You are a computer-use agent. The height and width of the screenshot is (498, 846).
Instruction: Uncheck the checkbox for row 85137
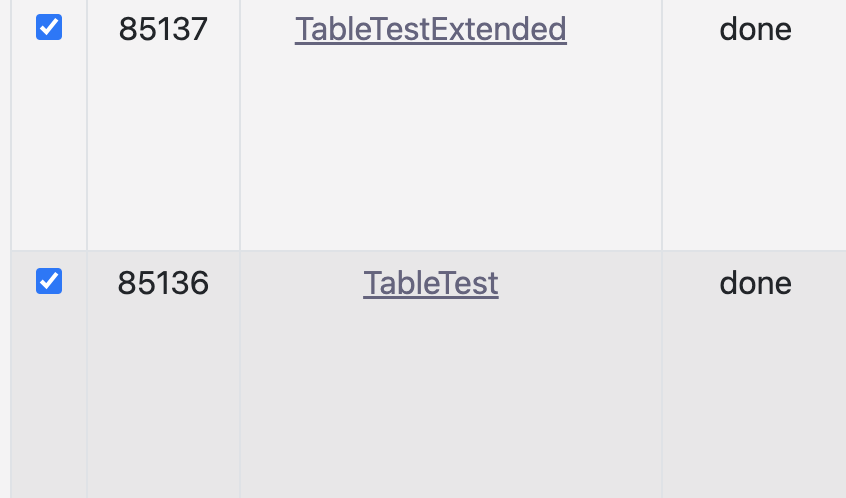pos(49,28)
